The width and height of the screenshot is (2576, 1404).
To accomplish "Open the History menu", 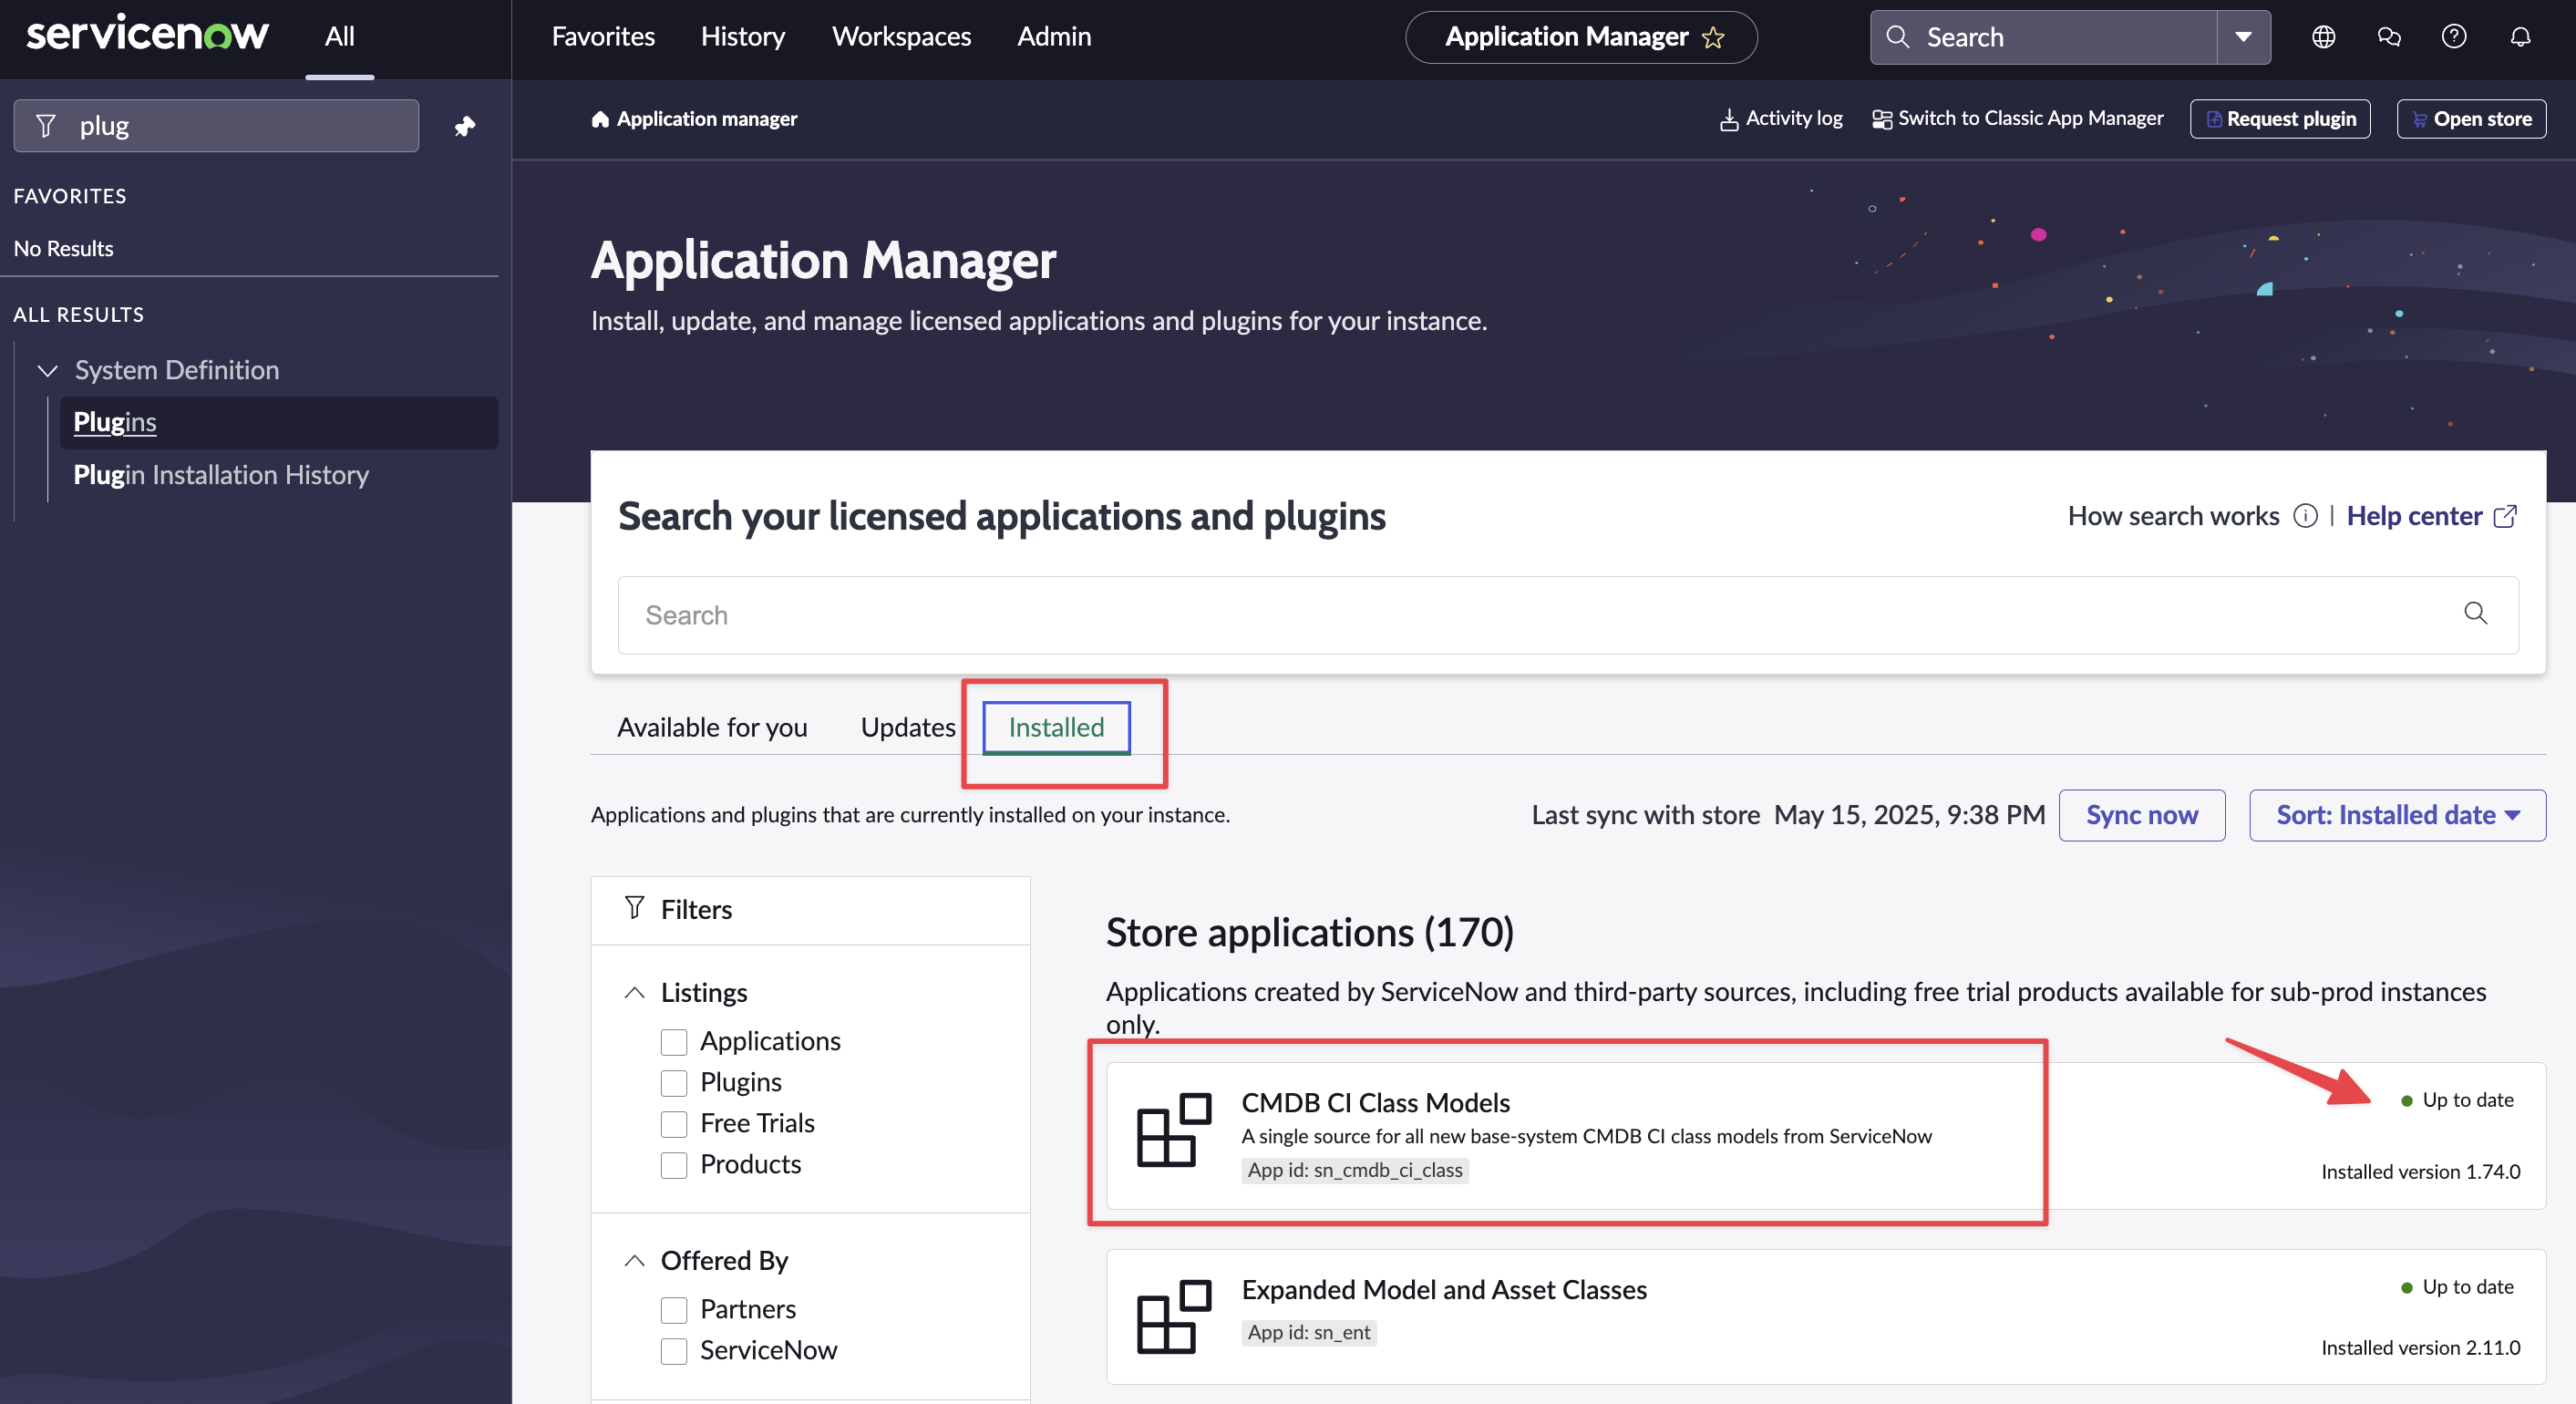I will tap(742, 37).
